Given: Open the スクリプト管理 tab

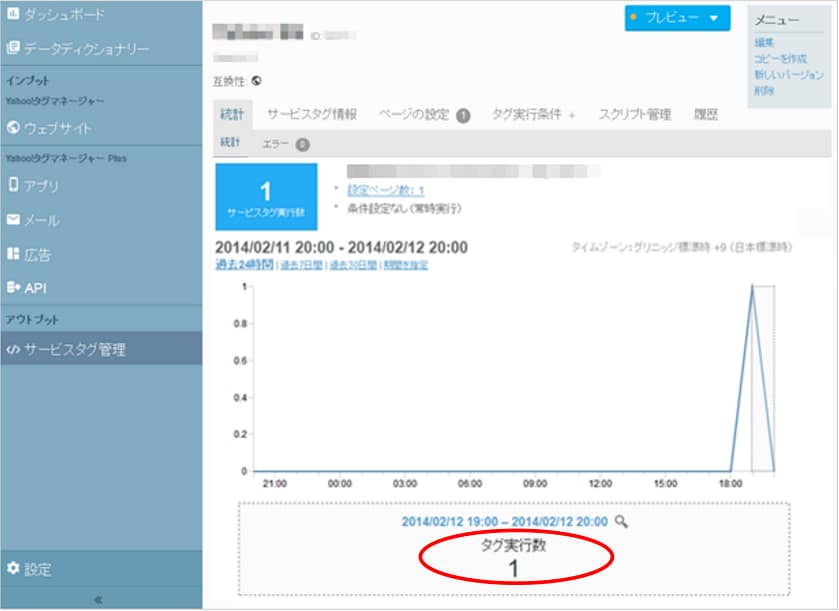Looking at the screenshot, I should [x=634, y=115].
